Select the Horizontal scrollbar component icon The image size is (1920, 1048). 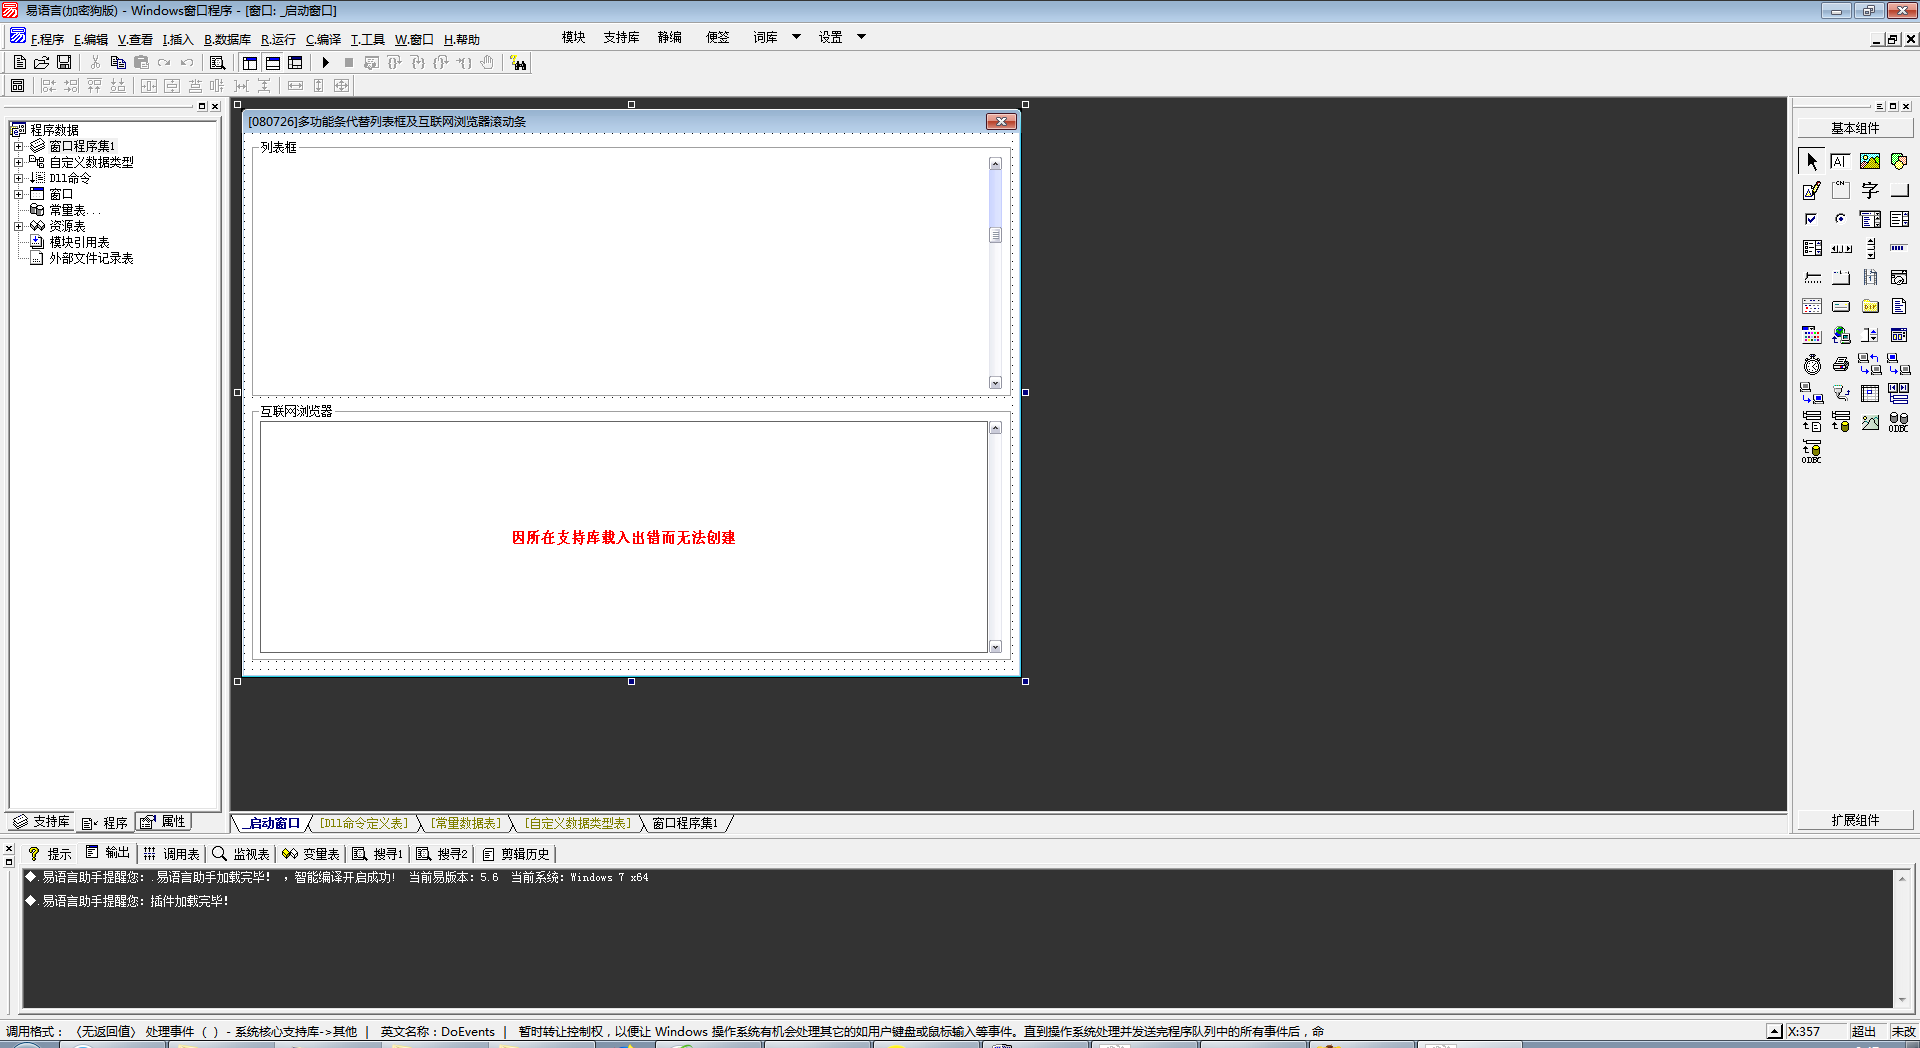pos(1841,248)
